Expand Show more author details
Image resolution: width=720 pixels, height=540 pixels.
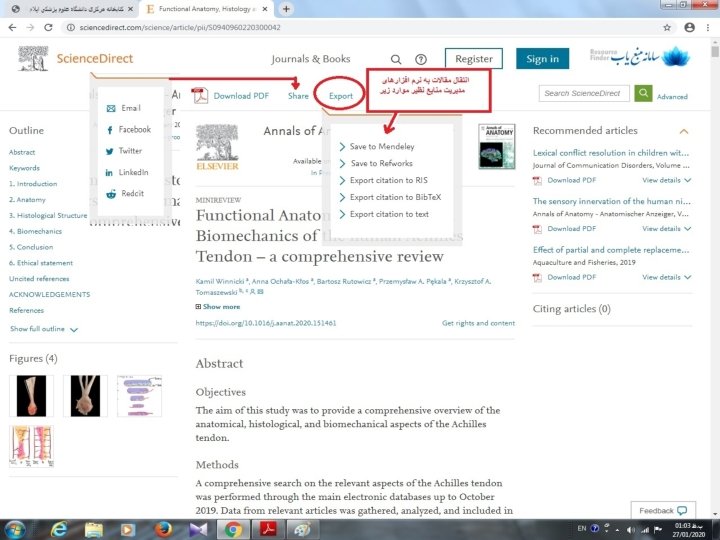click(x=218, y=307)
